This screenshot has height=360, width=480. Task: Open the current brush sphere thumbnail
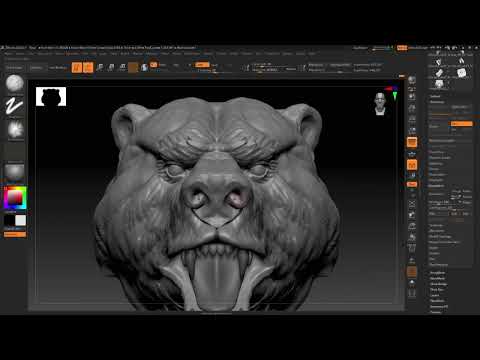(15, 83)
